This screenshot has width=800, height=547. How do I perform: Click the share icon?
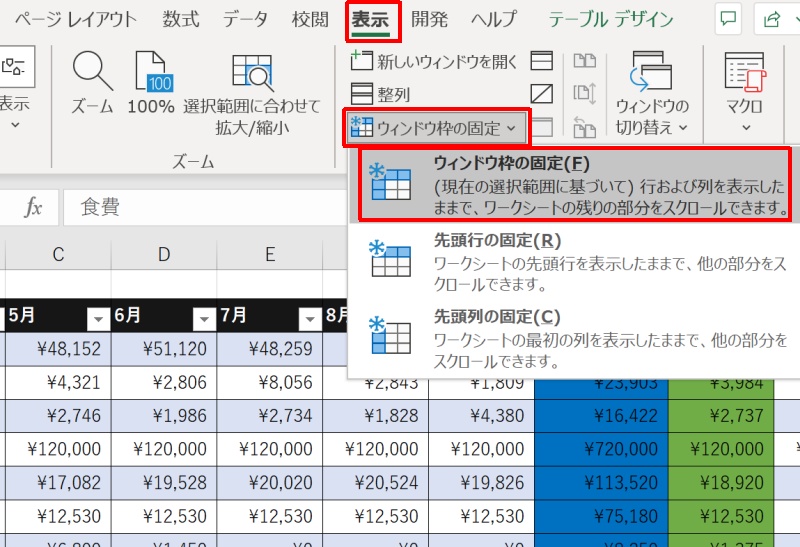point(771,19)
